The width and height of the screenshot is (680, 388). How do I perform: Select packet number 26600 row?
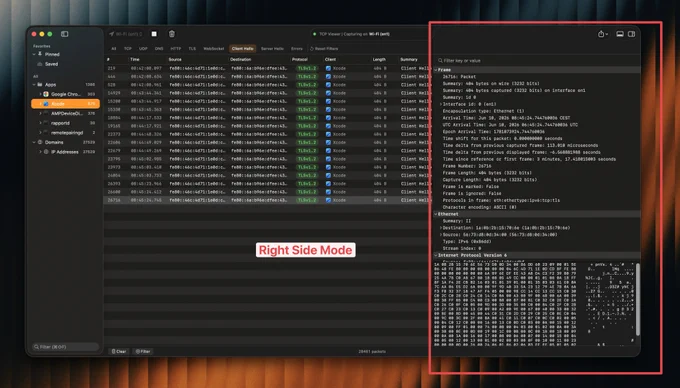[268, 192]
